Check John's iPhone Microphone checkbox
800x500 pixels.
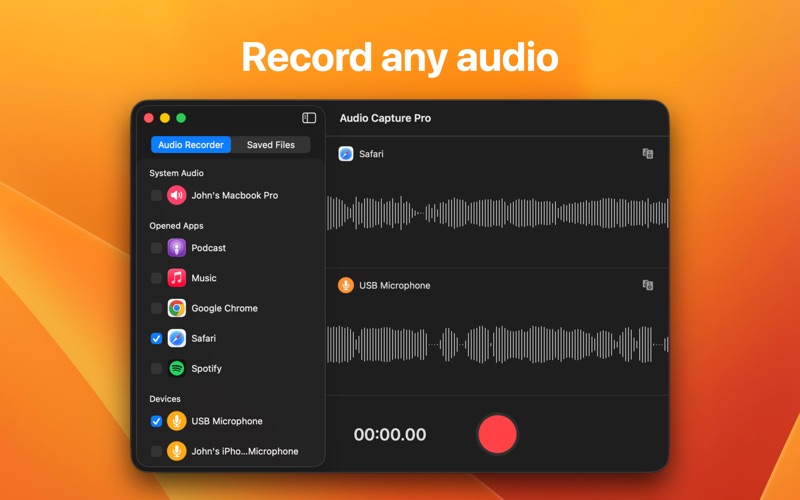(156, 451)
